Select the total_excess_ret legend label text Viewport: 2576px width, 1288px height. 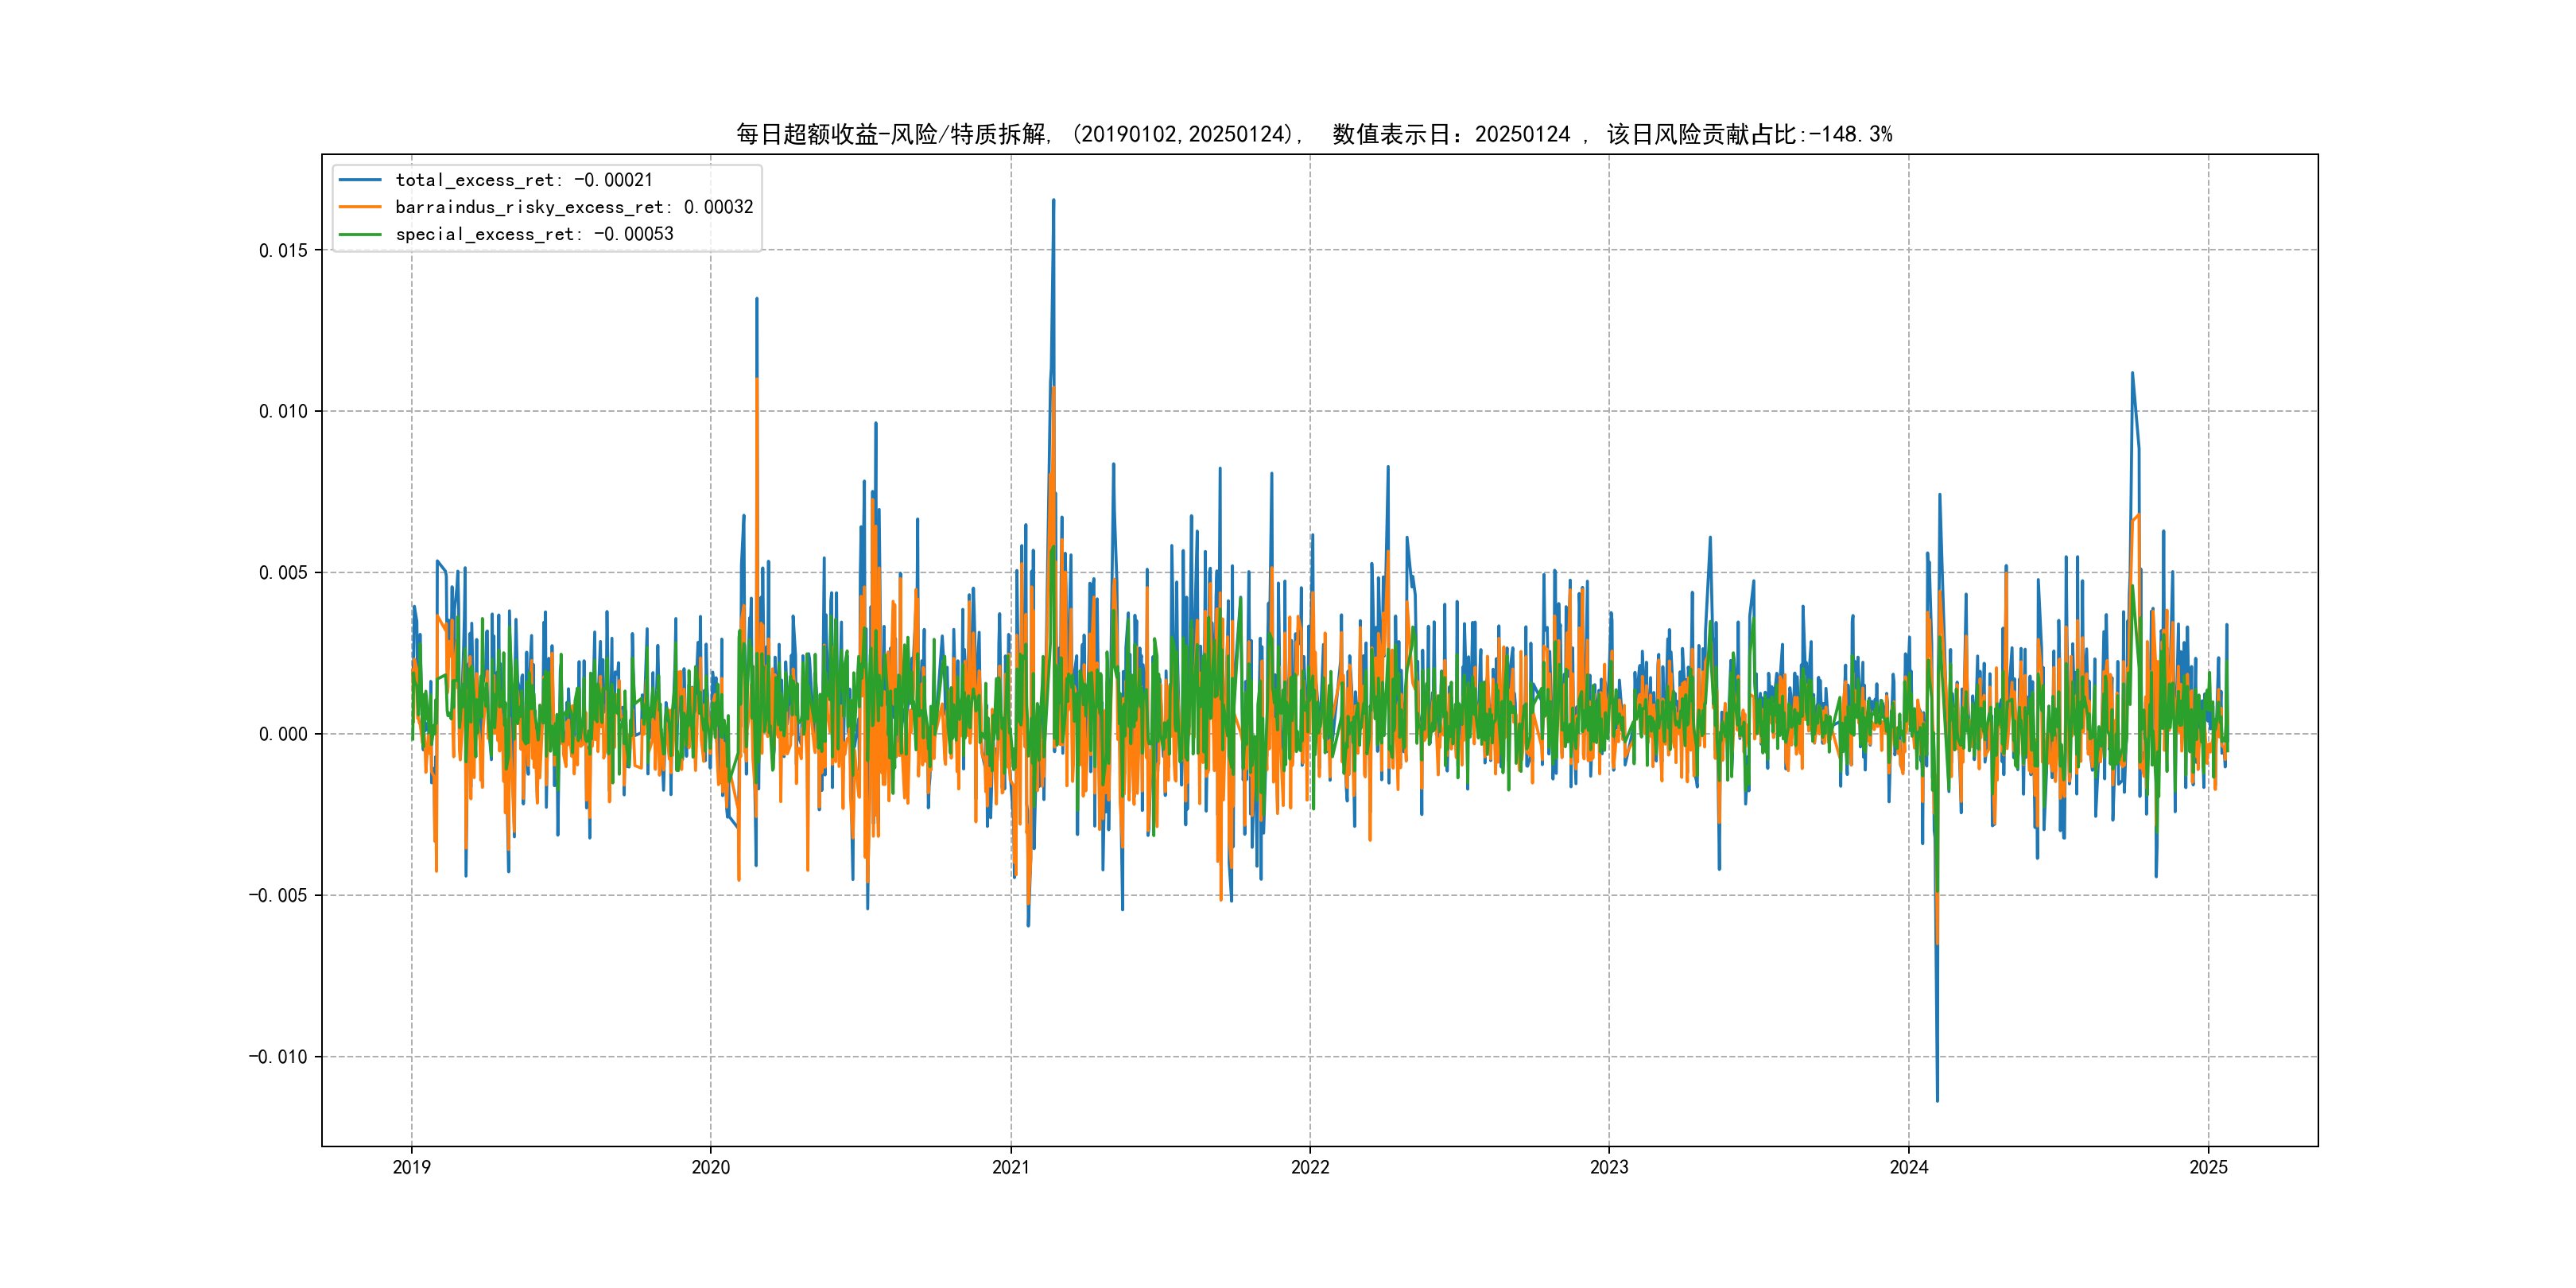tap(524, 180)
